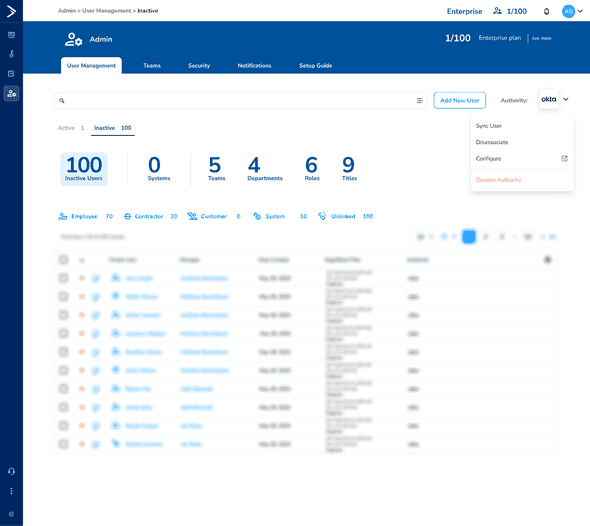
Task: Click the tasks checklist sidebar icon
Action: coord(11,74)
